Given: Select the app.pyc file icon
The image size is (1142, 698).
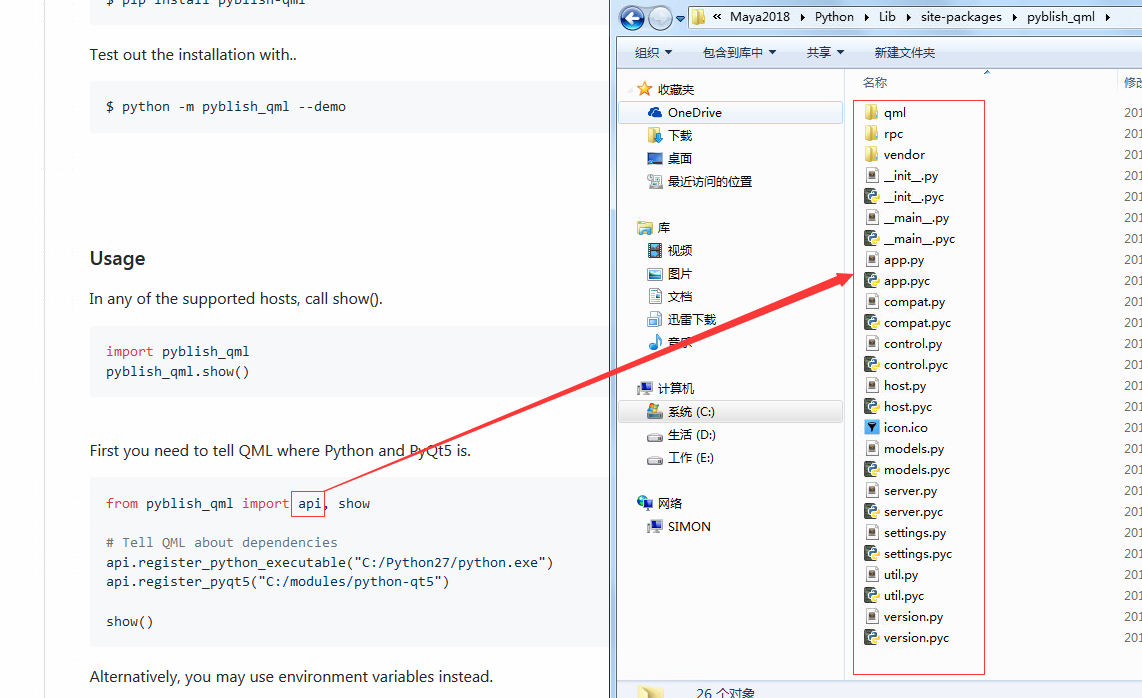Looking at the screenshot, I should click(x=872, y=281).
